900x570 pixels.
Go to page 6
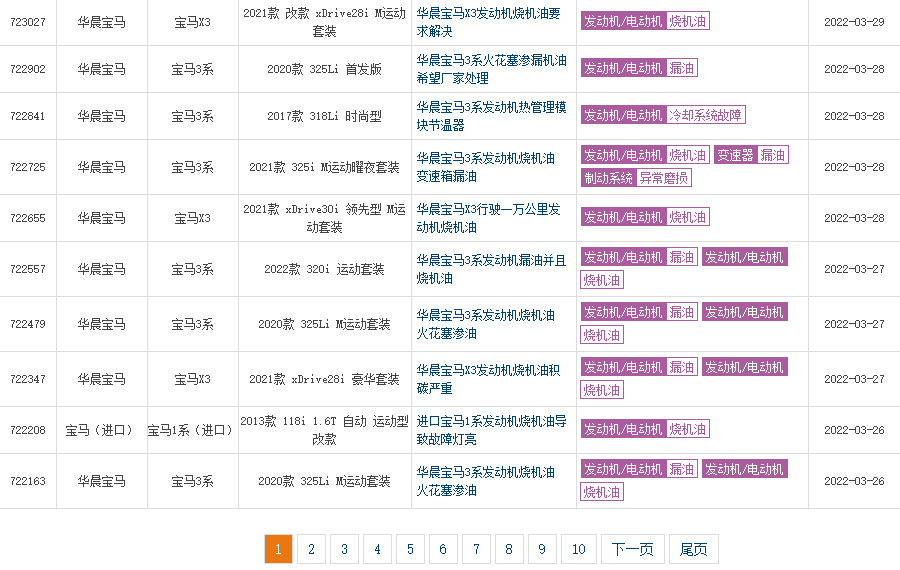443,549
